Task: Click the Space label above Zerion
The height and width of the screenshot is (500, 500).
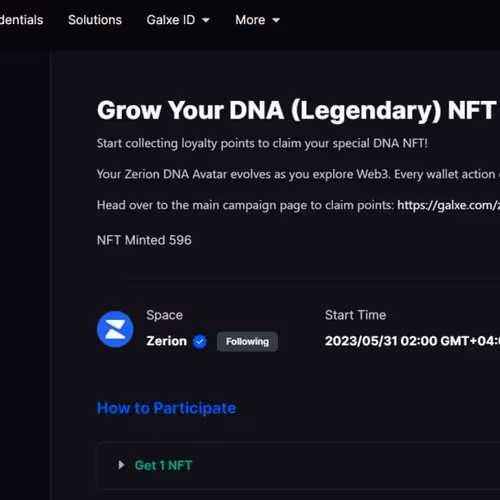Action: click(164, 315)
